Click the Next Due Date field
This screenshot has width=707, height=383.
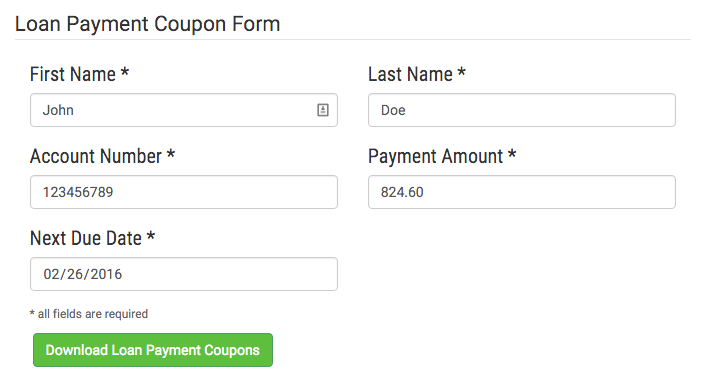pyautogui.click(x=184, y=274)
